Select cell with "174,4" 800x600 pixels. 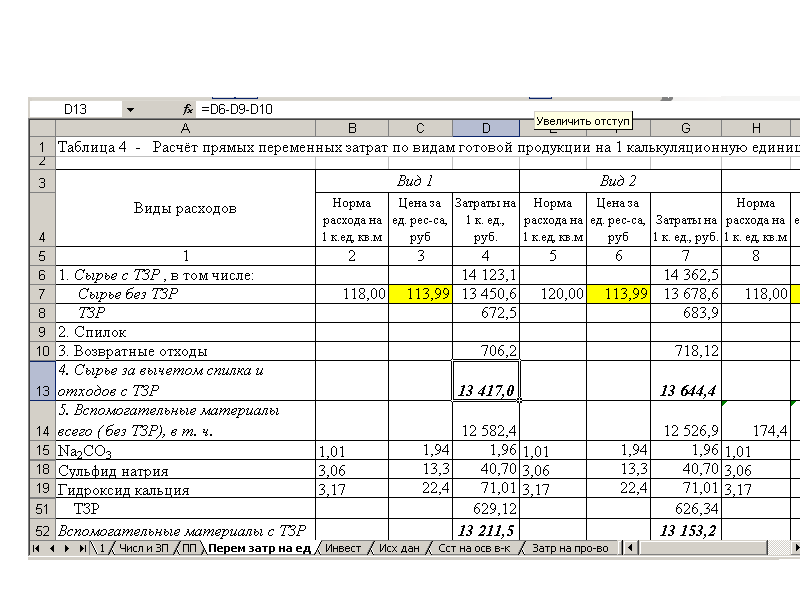coord(756,421)
